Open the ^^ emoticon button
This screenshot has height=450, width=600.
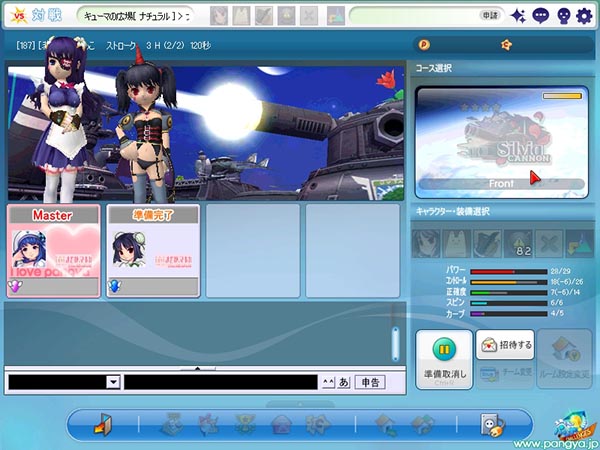tap(328, 382)
